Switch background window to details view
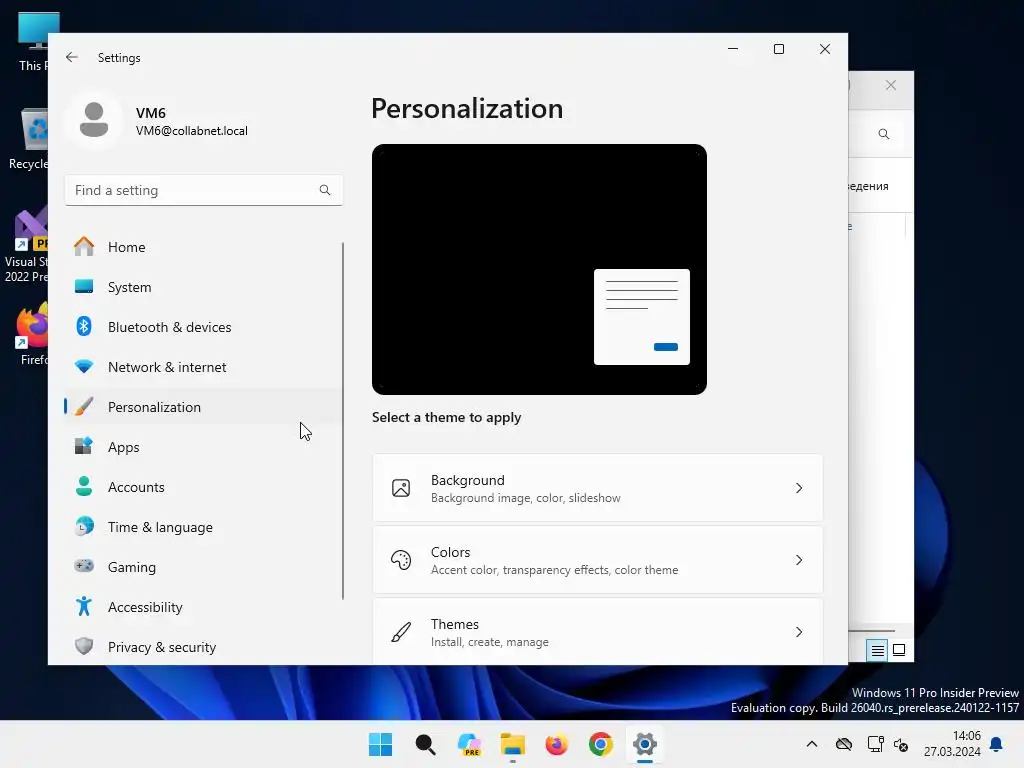 878,650
